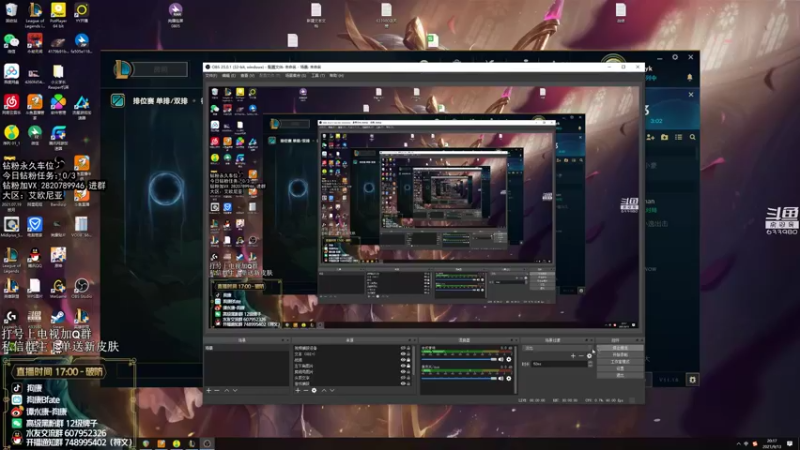Move source down in OBS Sources panel
The height and width of the screenshot is (450, 800).
(x=332, y=390)
